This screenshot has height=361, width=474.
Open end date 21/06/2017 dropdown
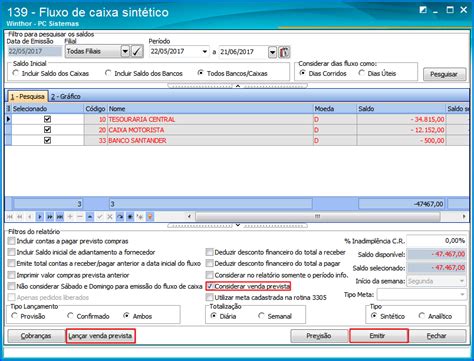pos(272,52)
